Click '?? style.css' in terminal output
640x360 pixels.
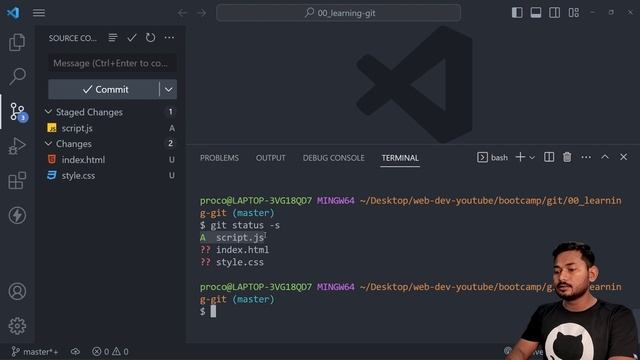tap(232, 262)
